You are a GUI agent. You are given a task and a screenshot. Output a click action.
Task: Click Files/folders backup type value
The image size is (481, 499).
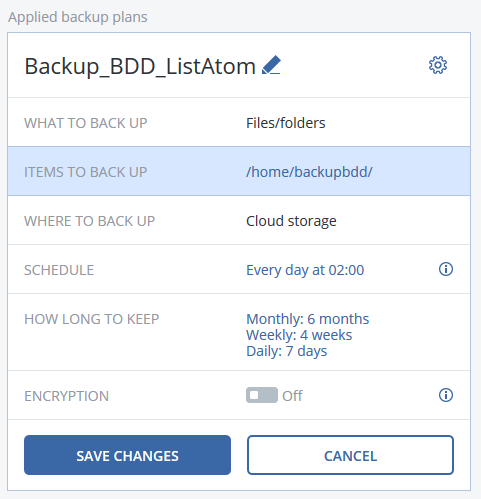(286, 123)
